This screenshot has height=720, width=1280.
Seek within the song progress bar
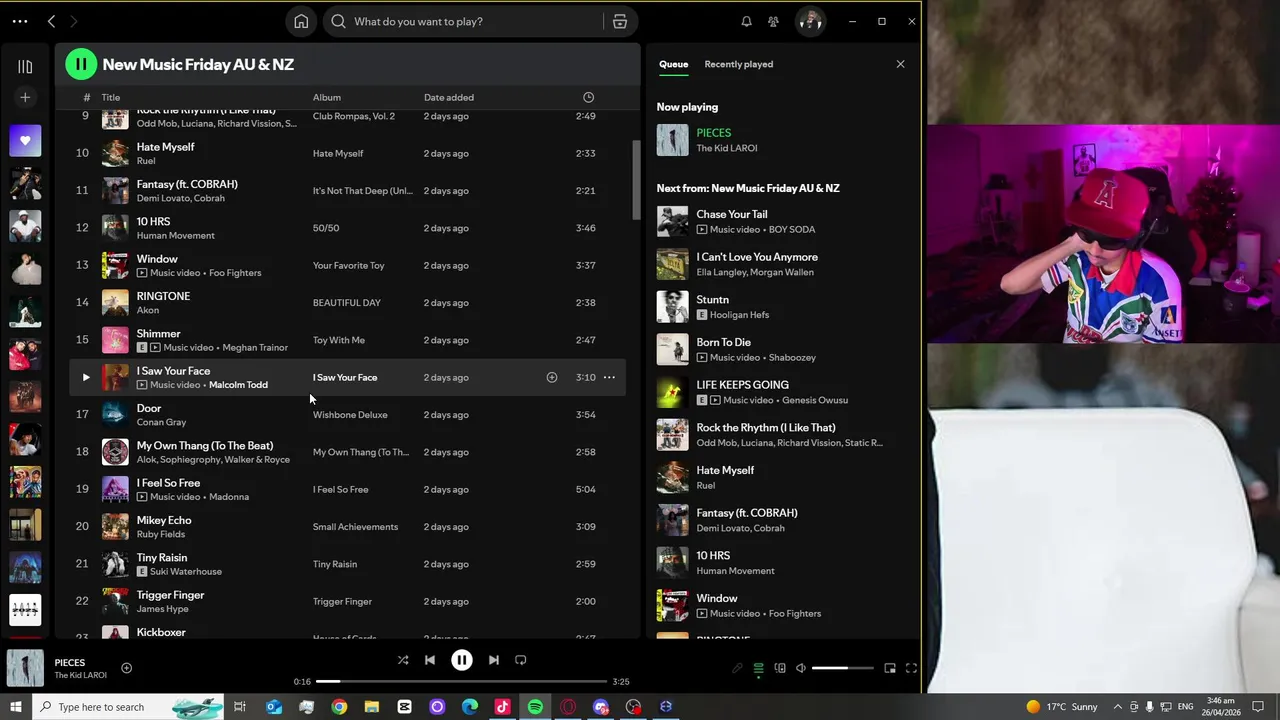(x=461, y=681)
